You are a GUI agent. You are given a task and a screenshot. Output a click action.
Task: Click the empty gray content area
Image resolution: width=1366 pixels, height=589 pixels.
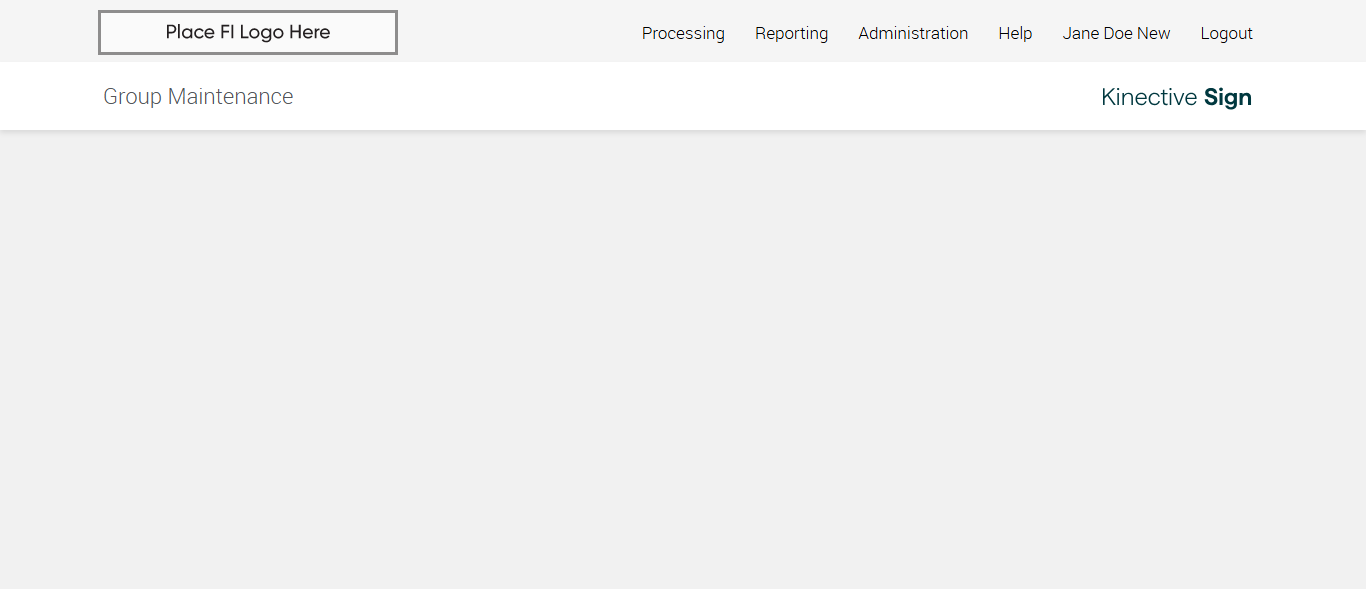coord(683,360)
